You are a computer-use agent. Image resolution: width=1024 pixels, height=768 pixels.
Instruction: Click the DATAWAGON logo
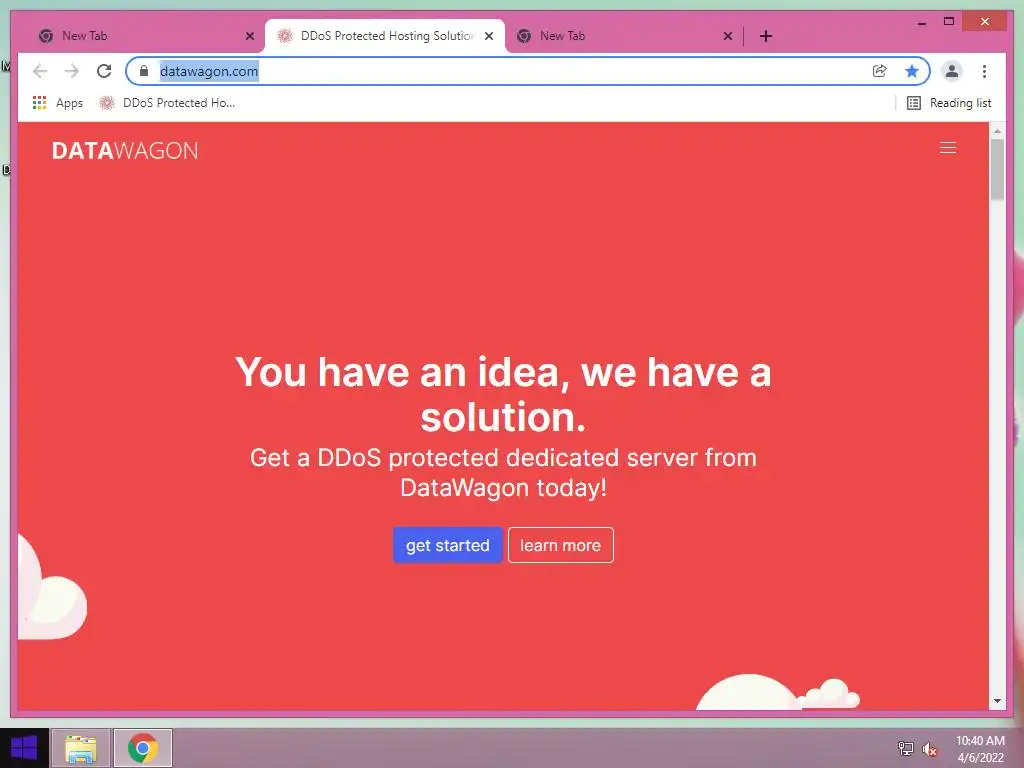(x=125, y=151)
